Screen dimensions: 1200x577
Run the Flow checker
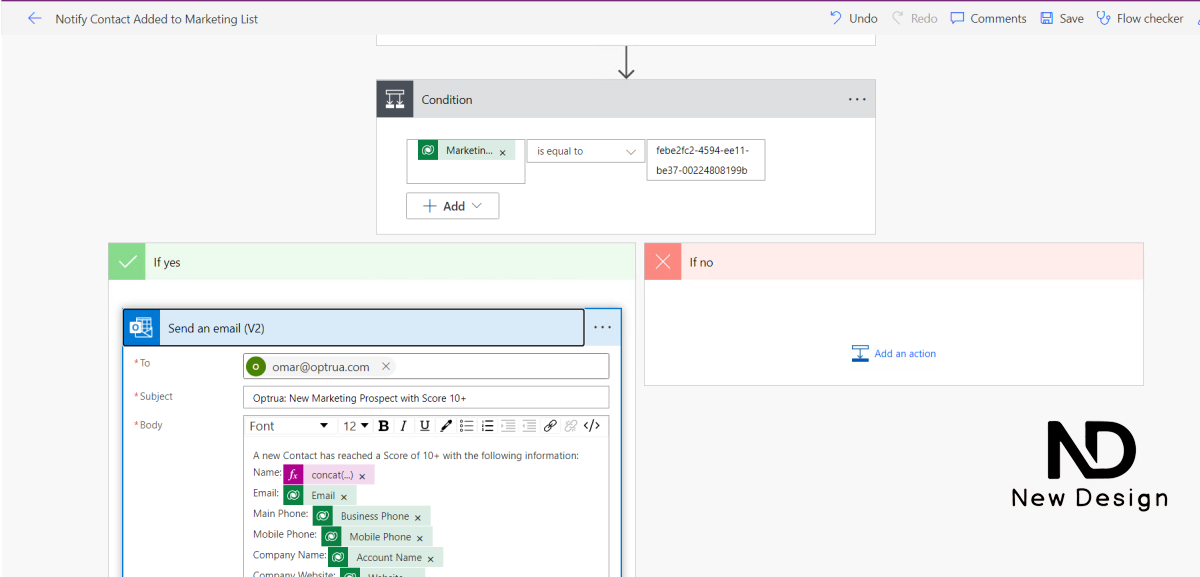(1139, 18)
